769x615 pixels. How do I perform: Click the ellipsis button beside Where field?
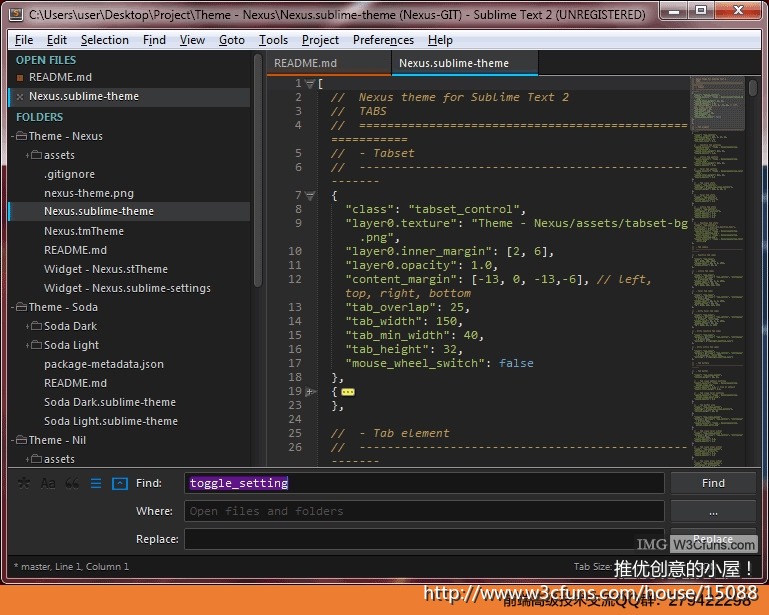[x=713, y=511]
